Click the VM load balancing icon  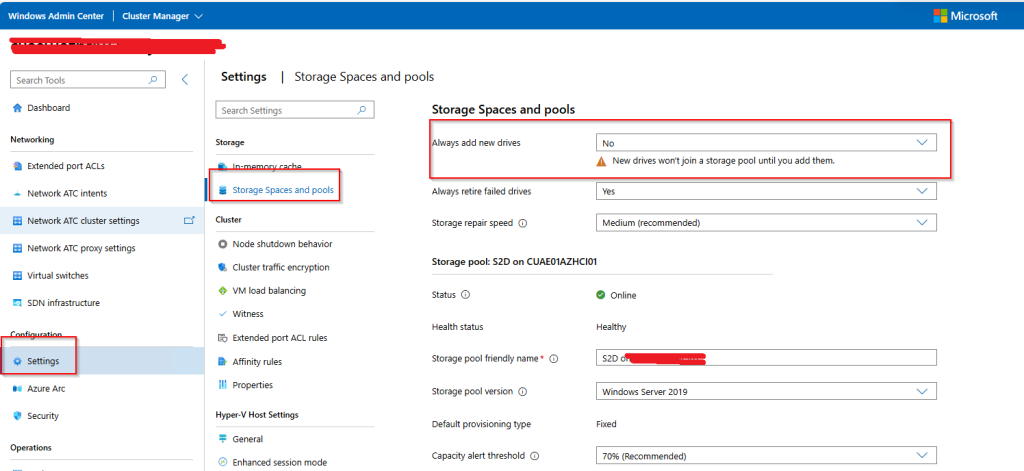point(223,291)
